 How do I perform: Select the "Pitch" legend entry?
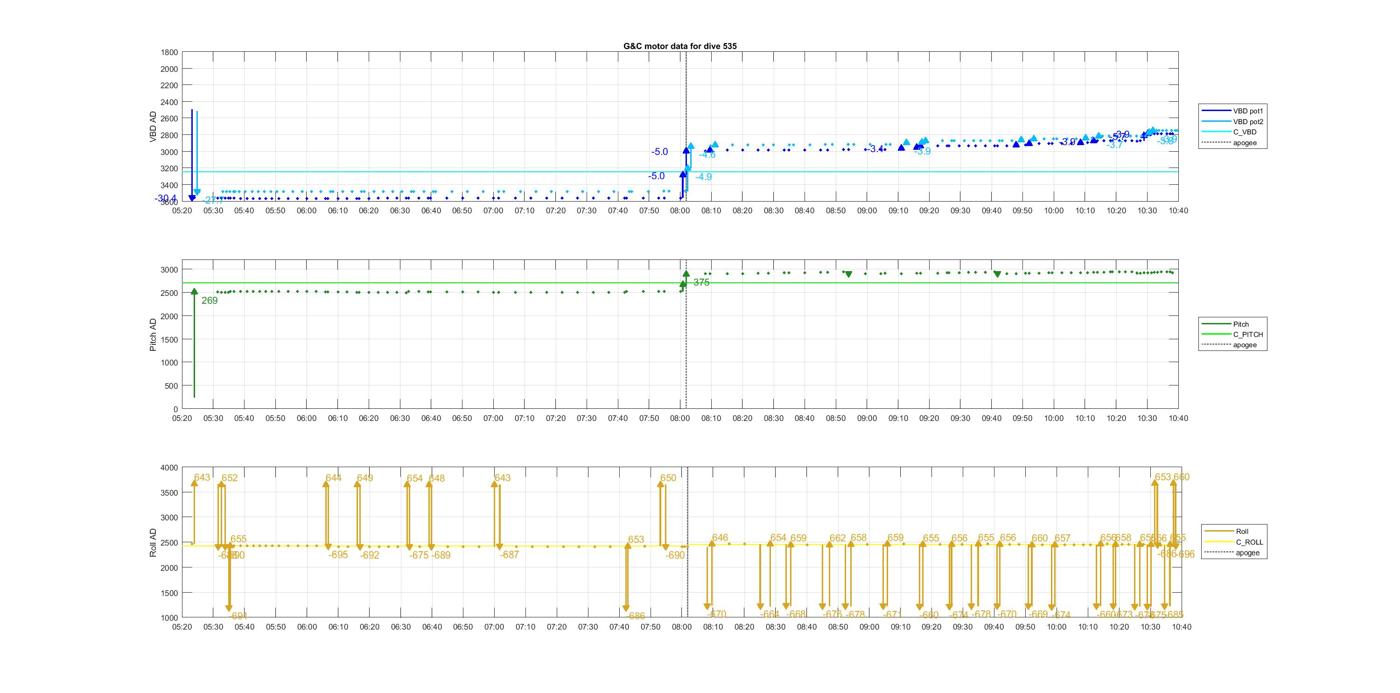point(1241,324)
